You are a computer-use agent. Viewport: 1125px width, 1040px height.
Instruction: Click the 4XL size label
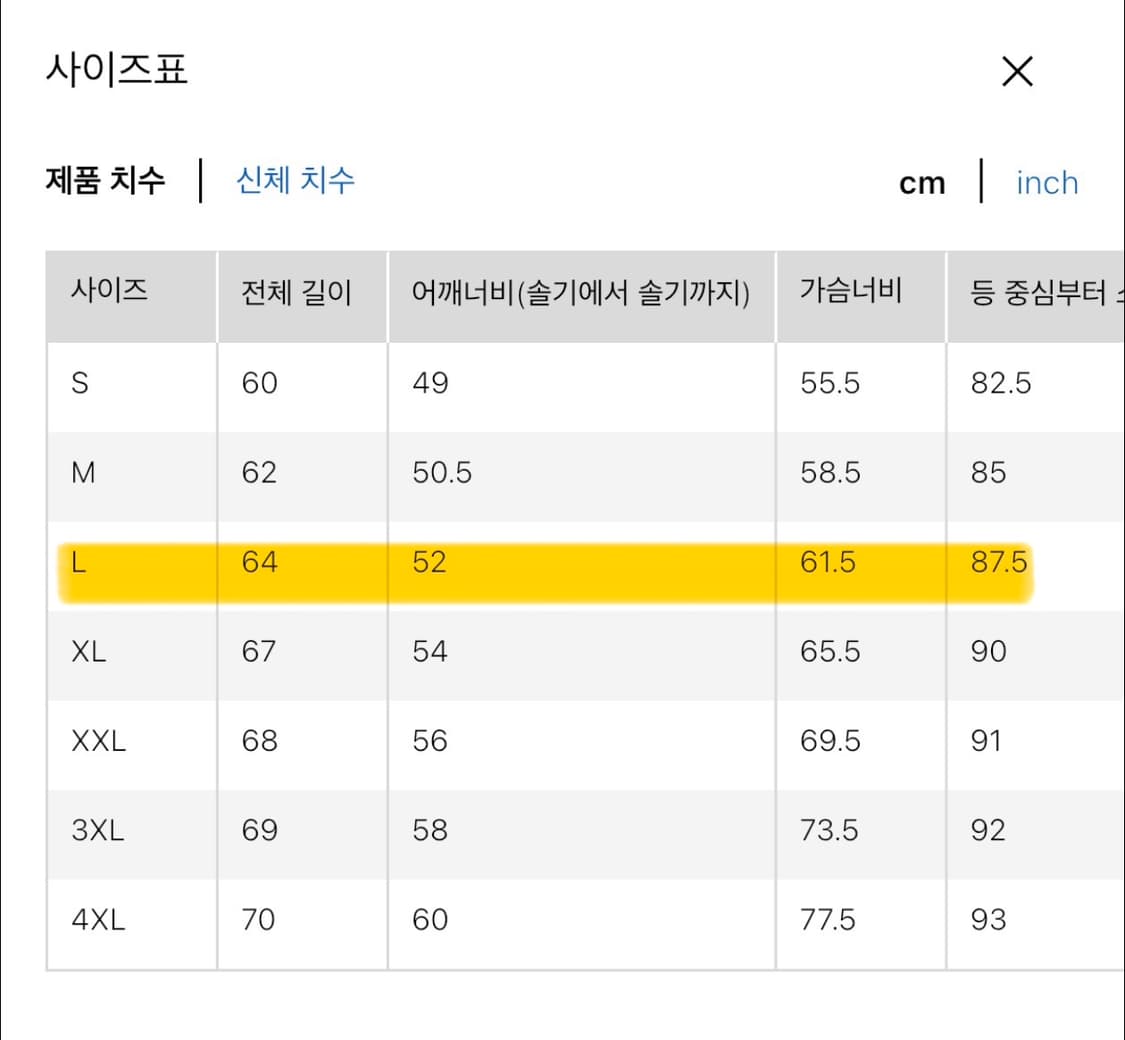click(x=97, y=920)
